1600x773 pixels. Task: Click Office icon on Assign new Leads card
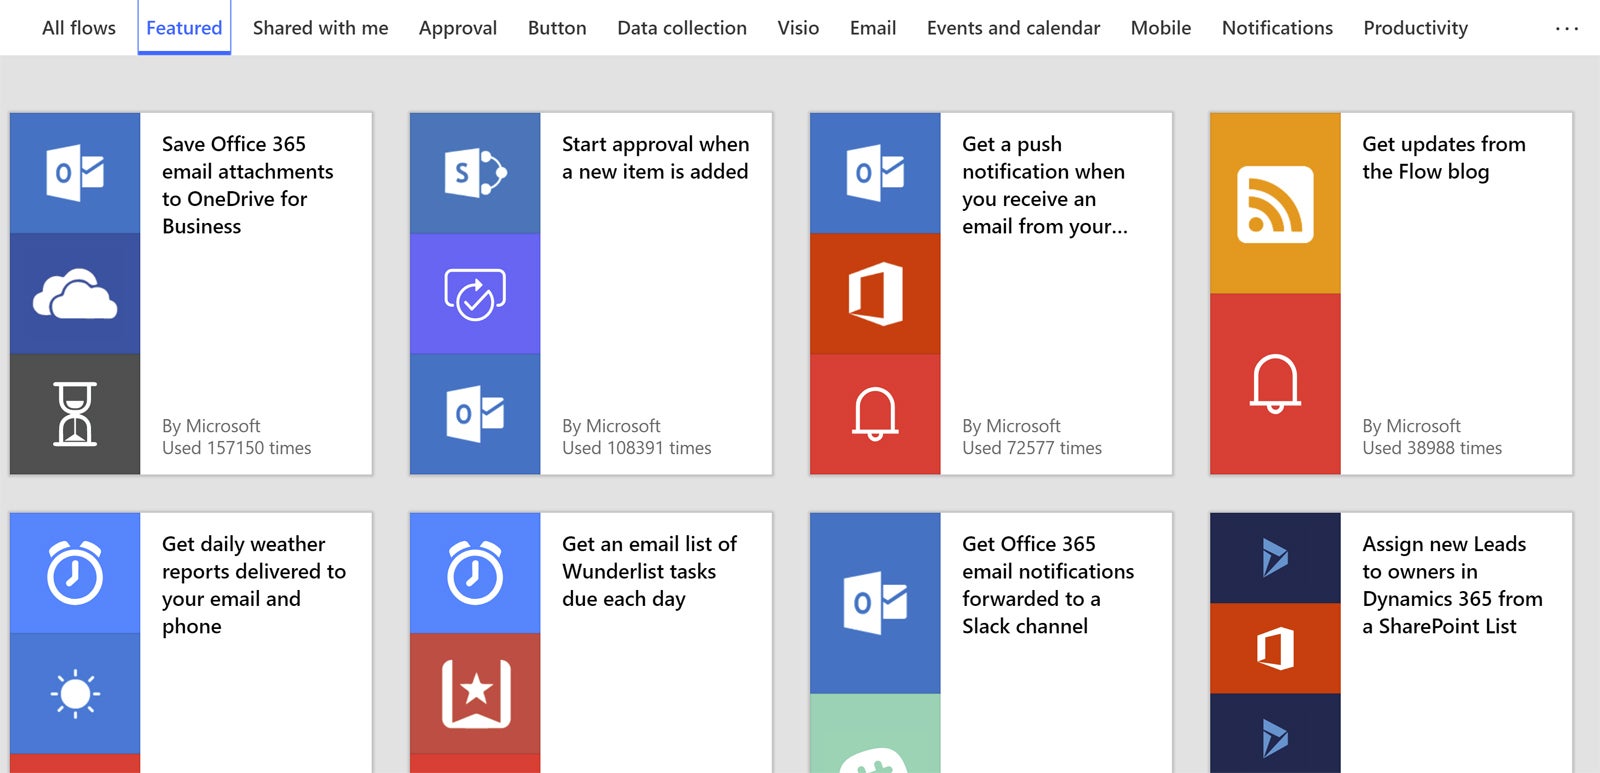click(1275, 648)
